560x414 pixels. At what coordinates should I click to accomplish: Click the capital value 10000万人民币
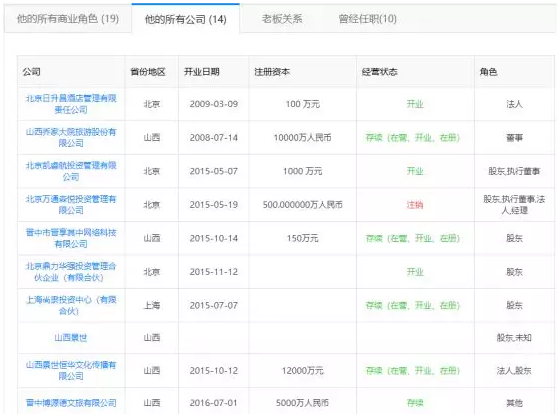click(302, 138)
